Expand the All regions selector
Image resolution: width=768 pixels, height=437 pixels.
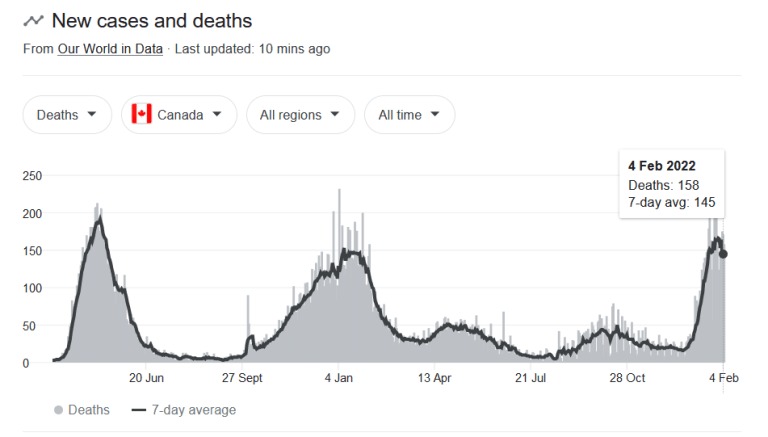coord(300,115)
